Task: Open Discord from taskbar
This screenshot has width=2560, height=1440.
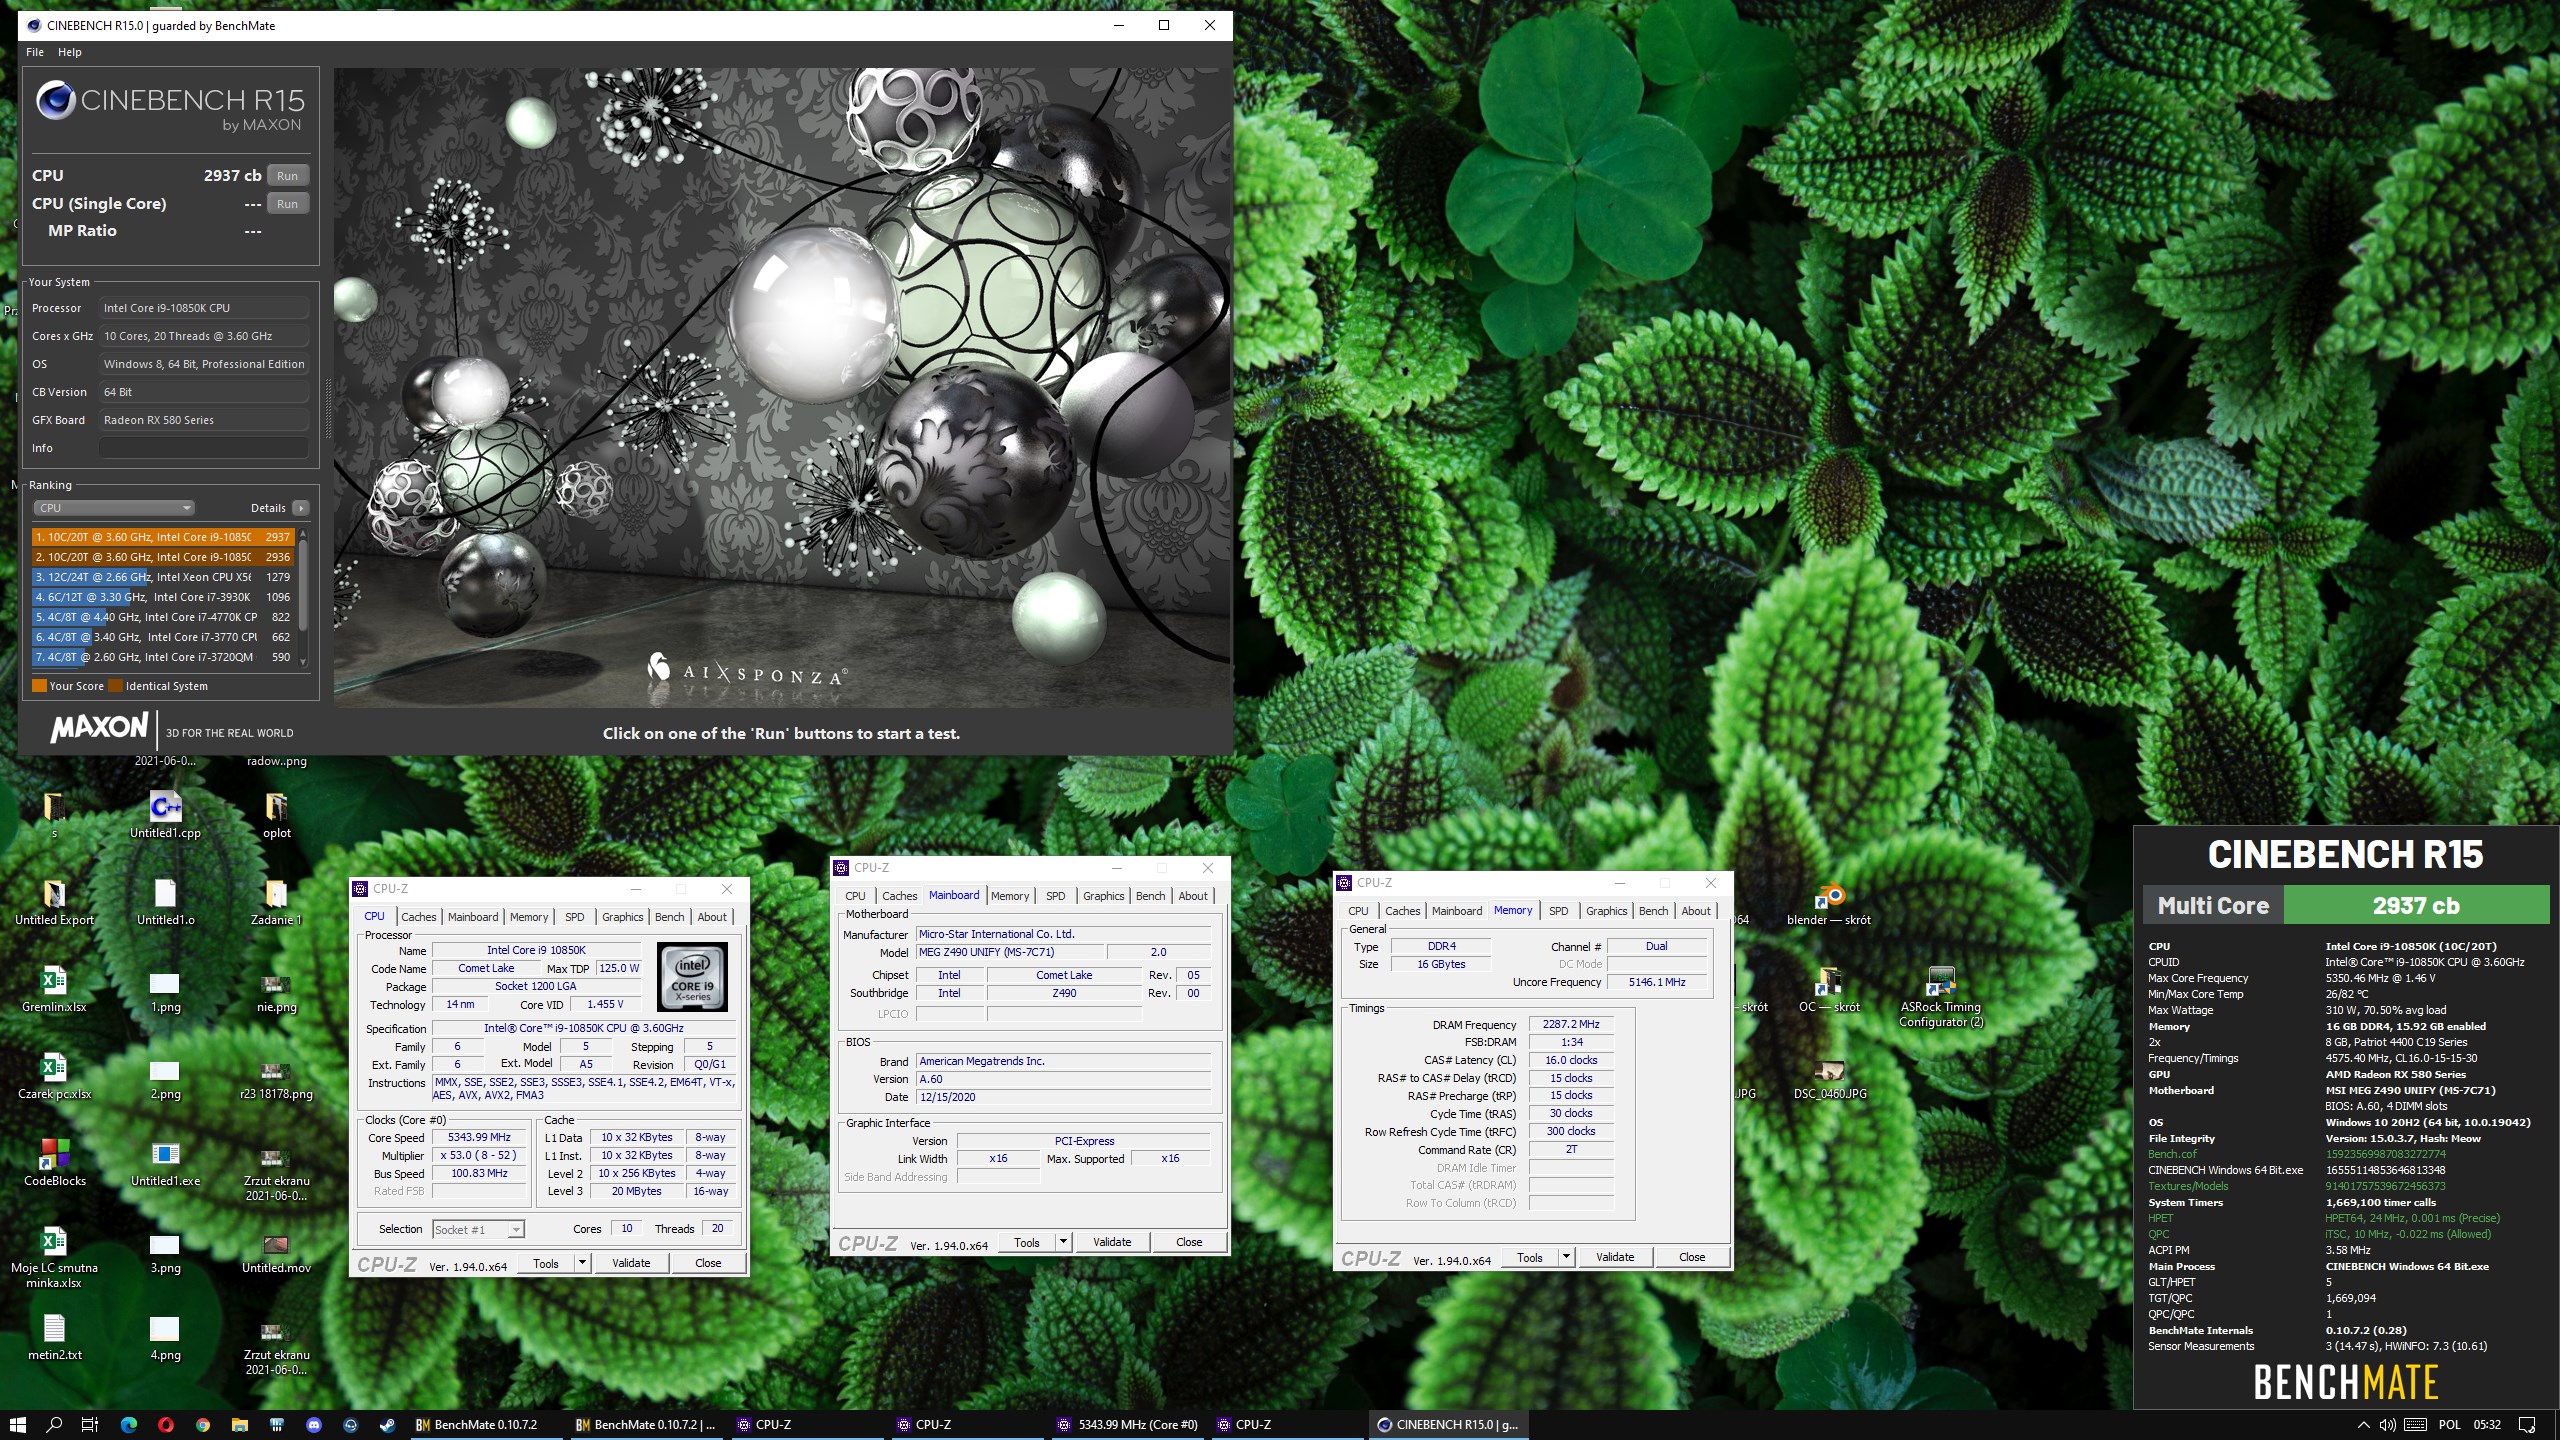Action: (313, 1425)
